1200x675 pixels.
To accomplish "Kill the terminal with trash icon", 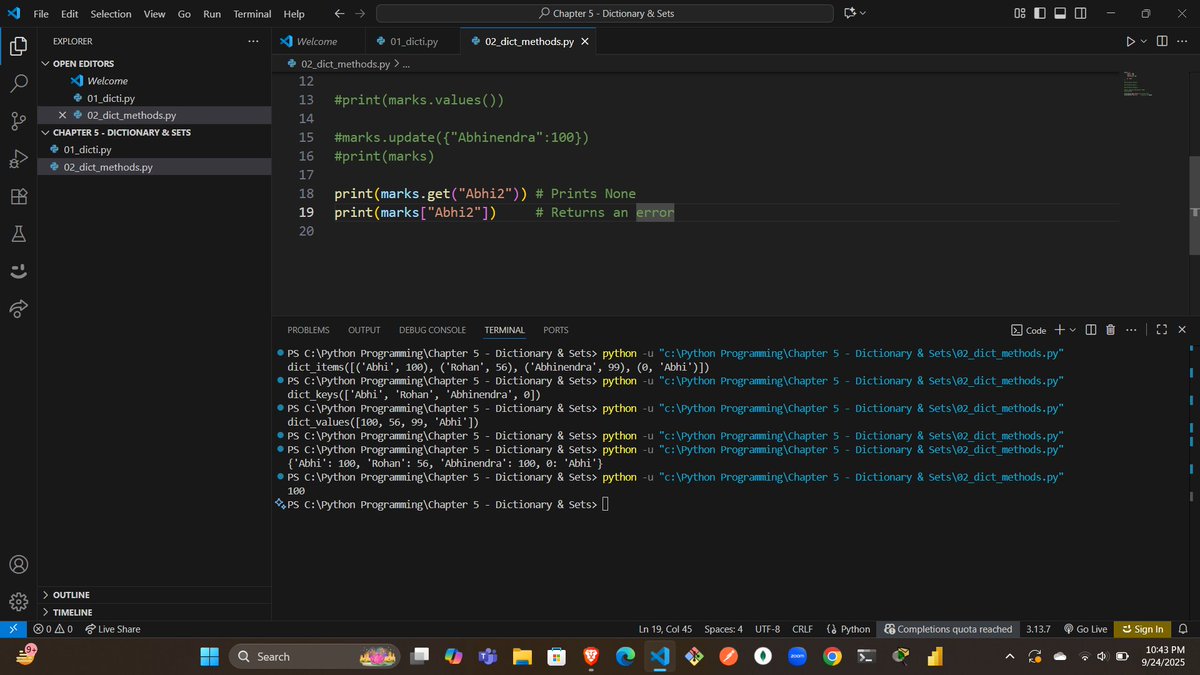I will (1110, 329).
